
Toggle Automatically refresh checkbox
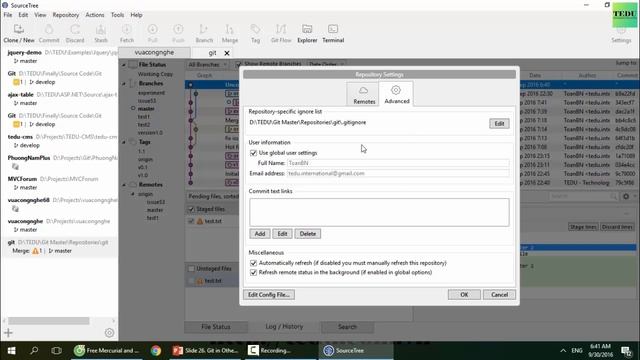[x=253, y=263]
